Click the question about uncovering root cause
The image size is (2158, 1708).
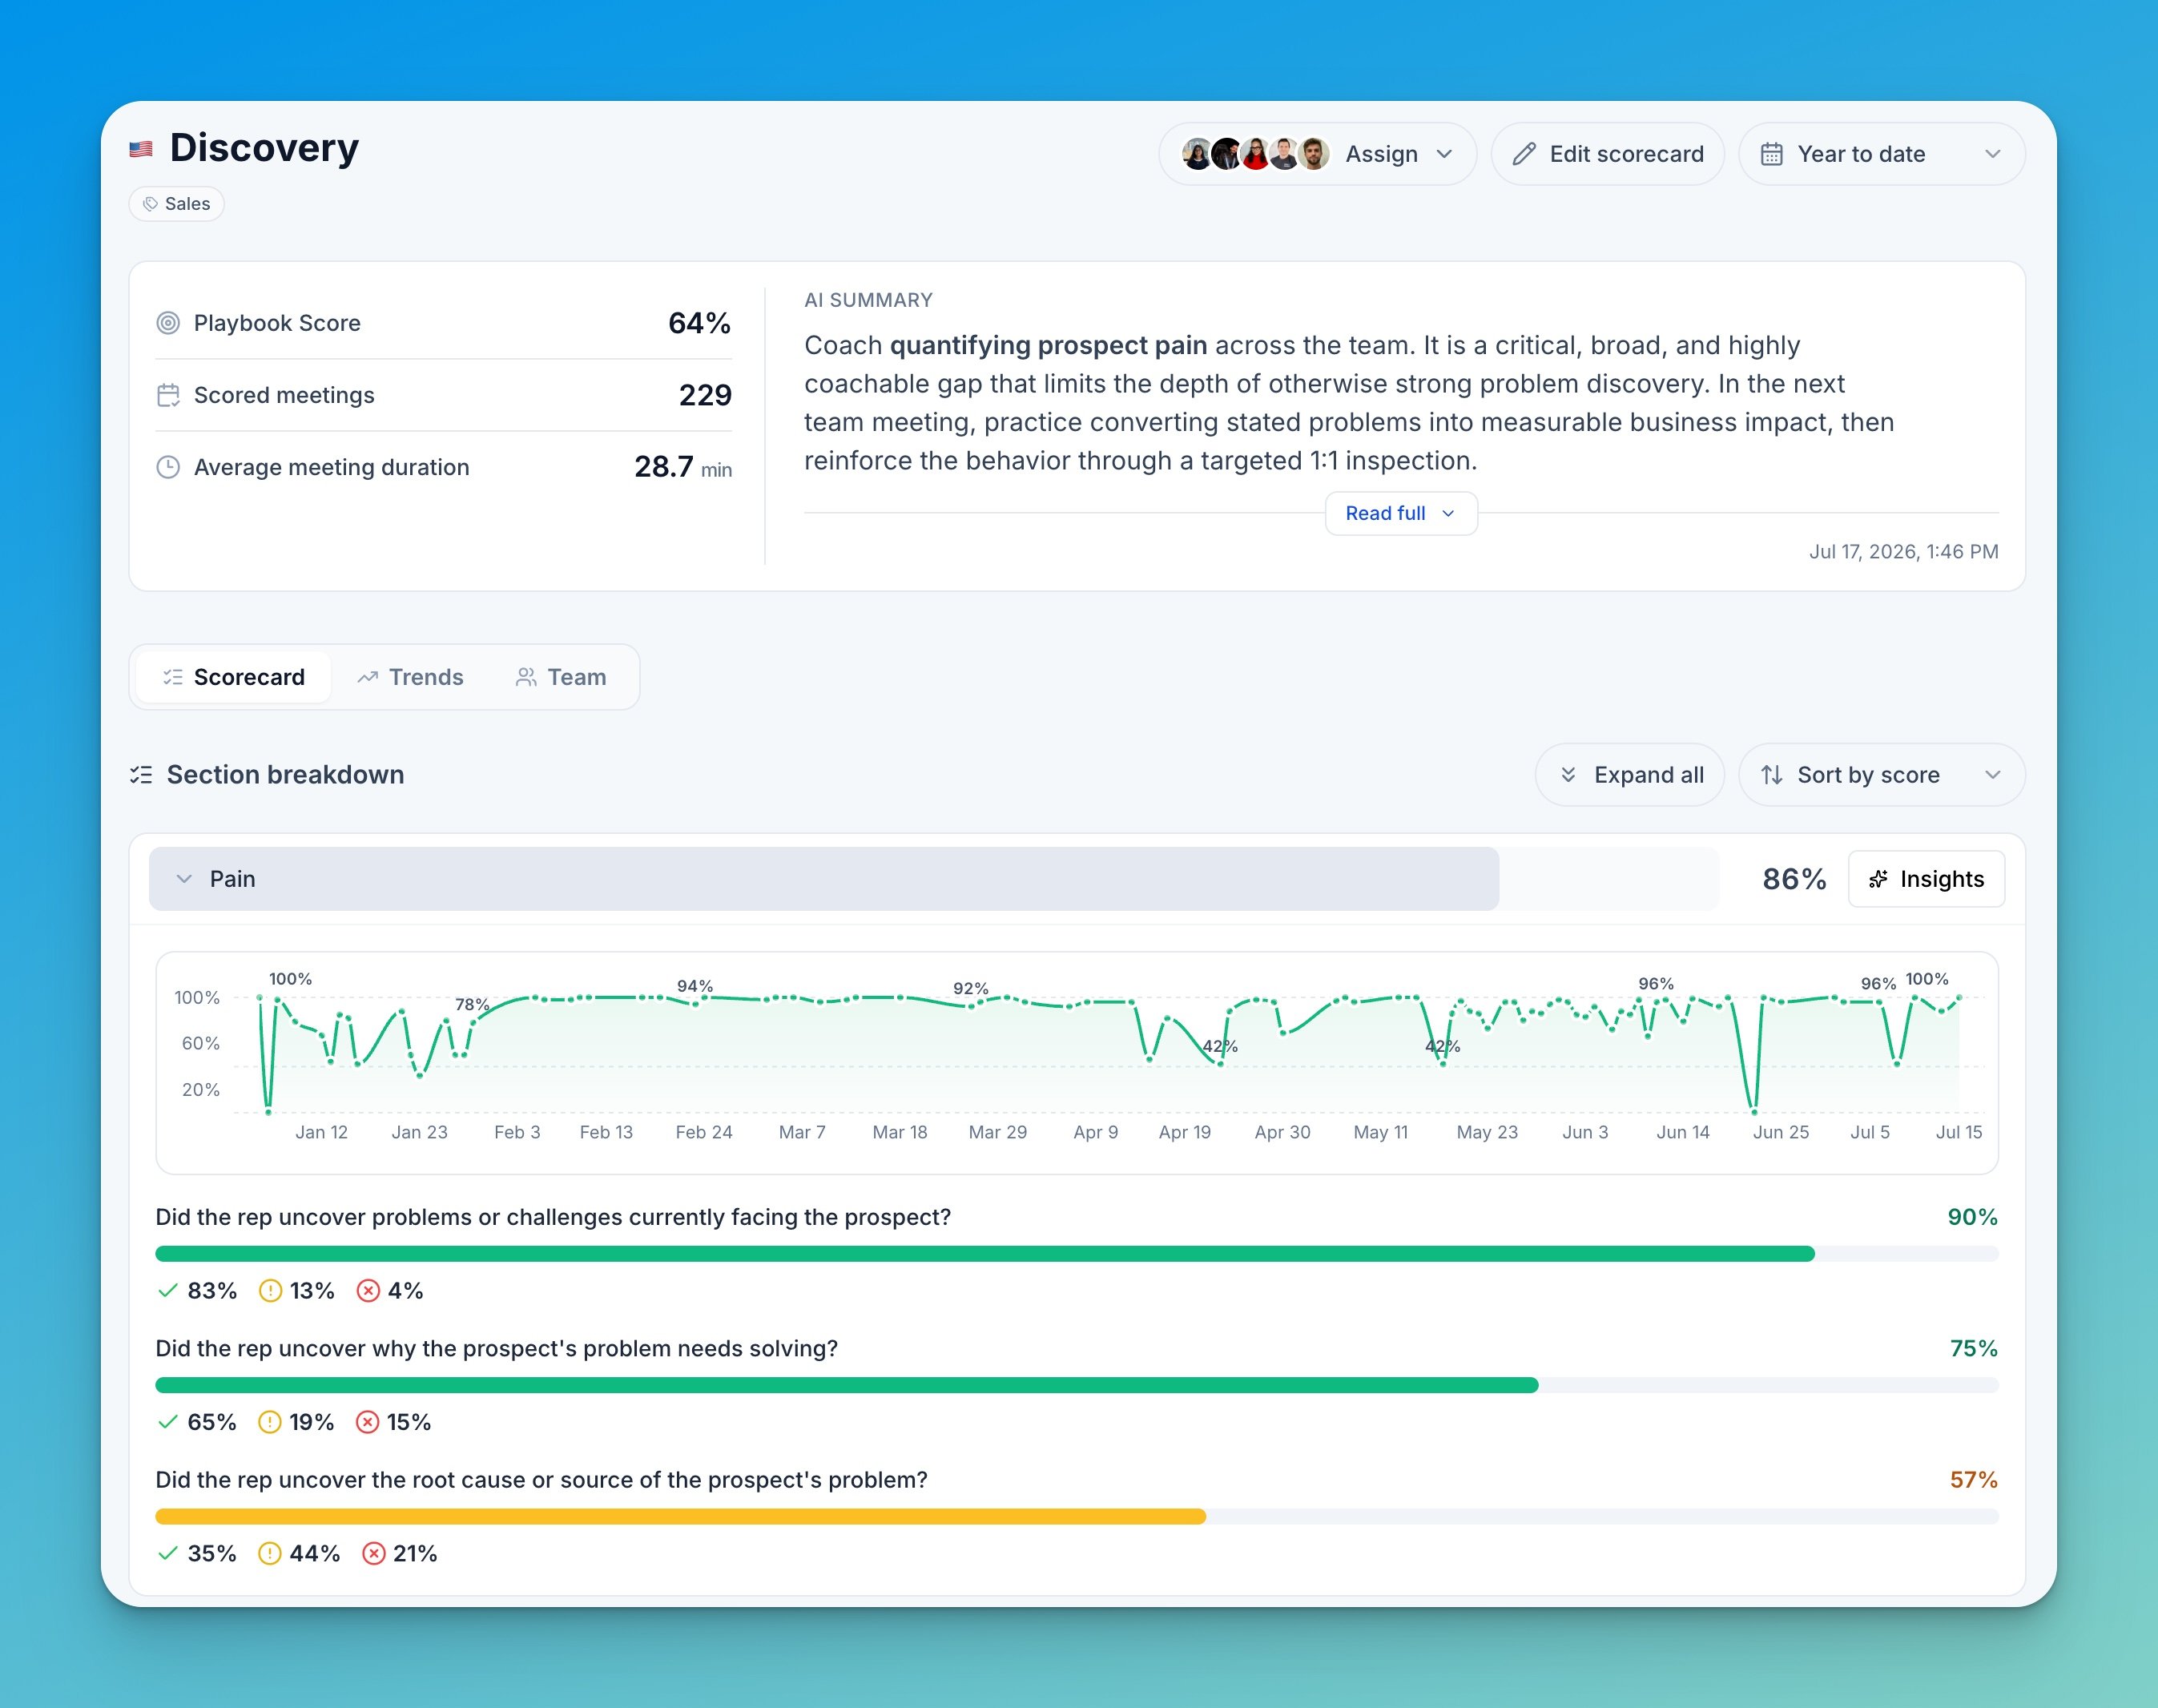point(542,1480)
